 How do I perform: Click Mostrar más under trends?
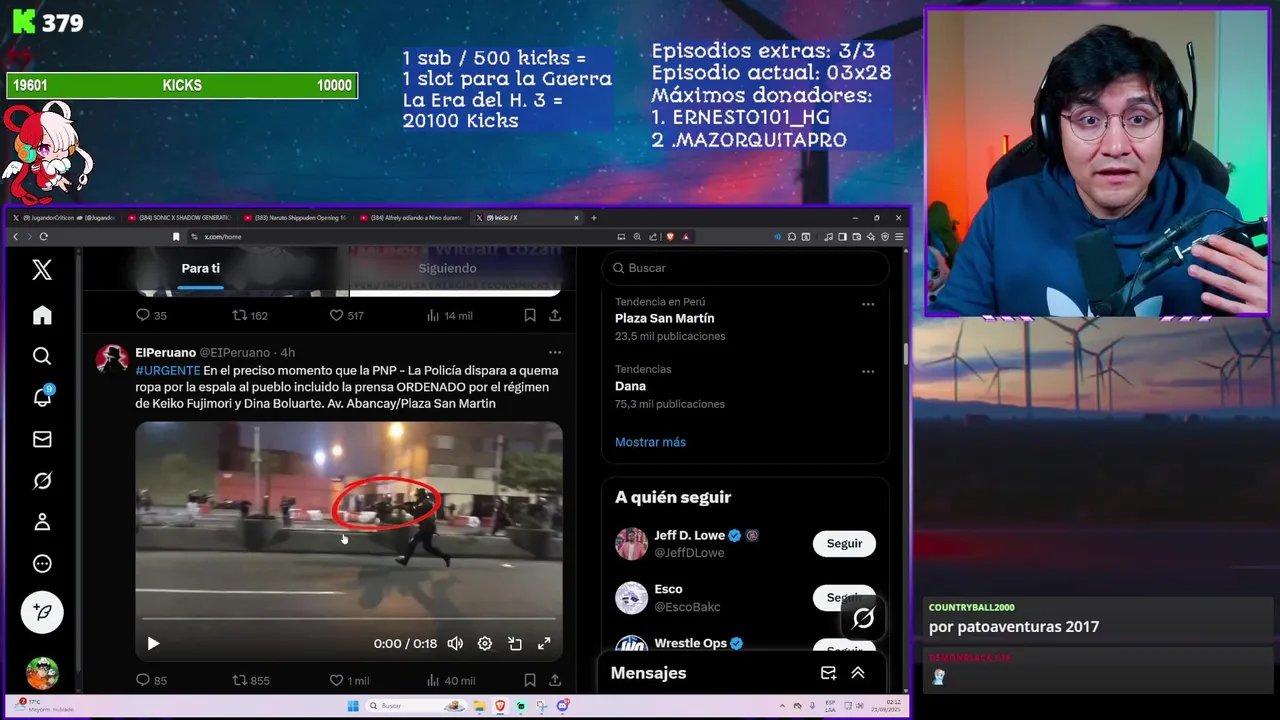pyautogui.click(x=650, y=442)
